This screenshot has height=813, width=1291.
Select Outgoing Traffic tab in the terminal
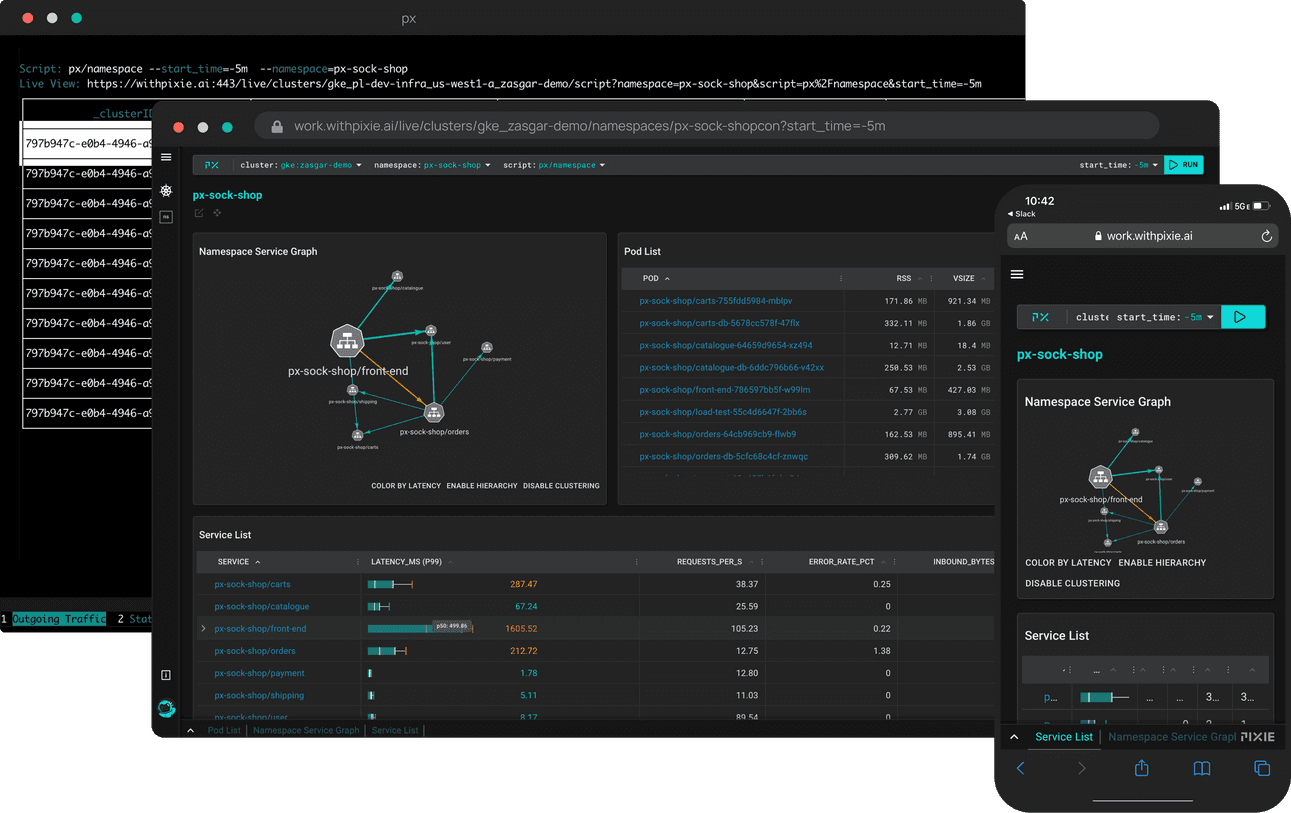59,619
